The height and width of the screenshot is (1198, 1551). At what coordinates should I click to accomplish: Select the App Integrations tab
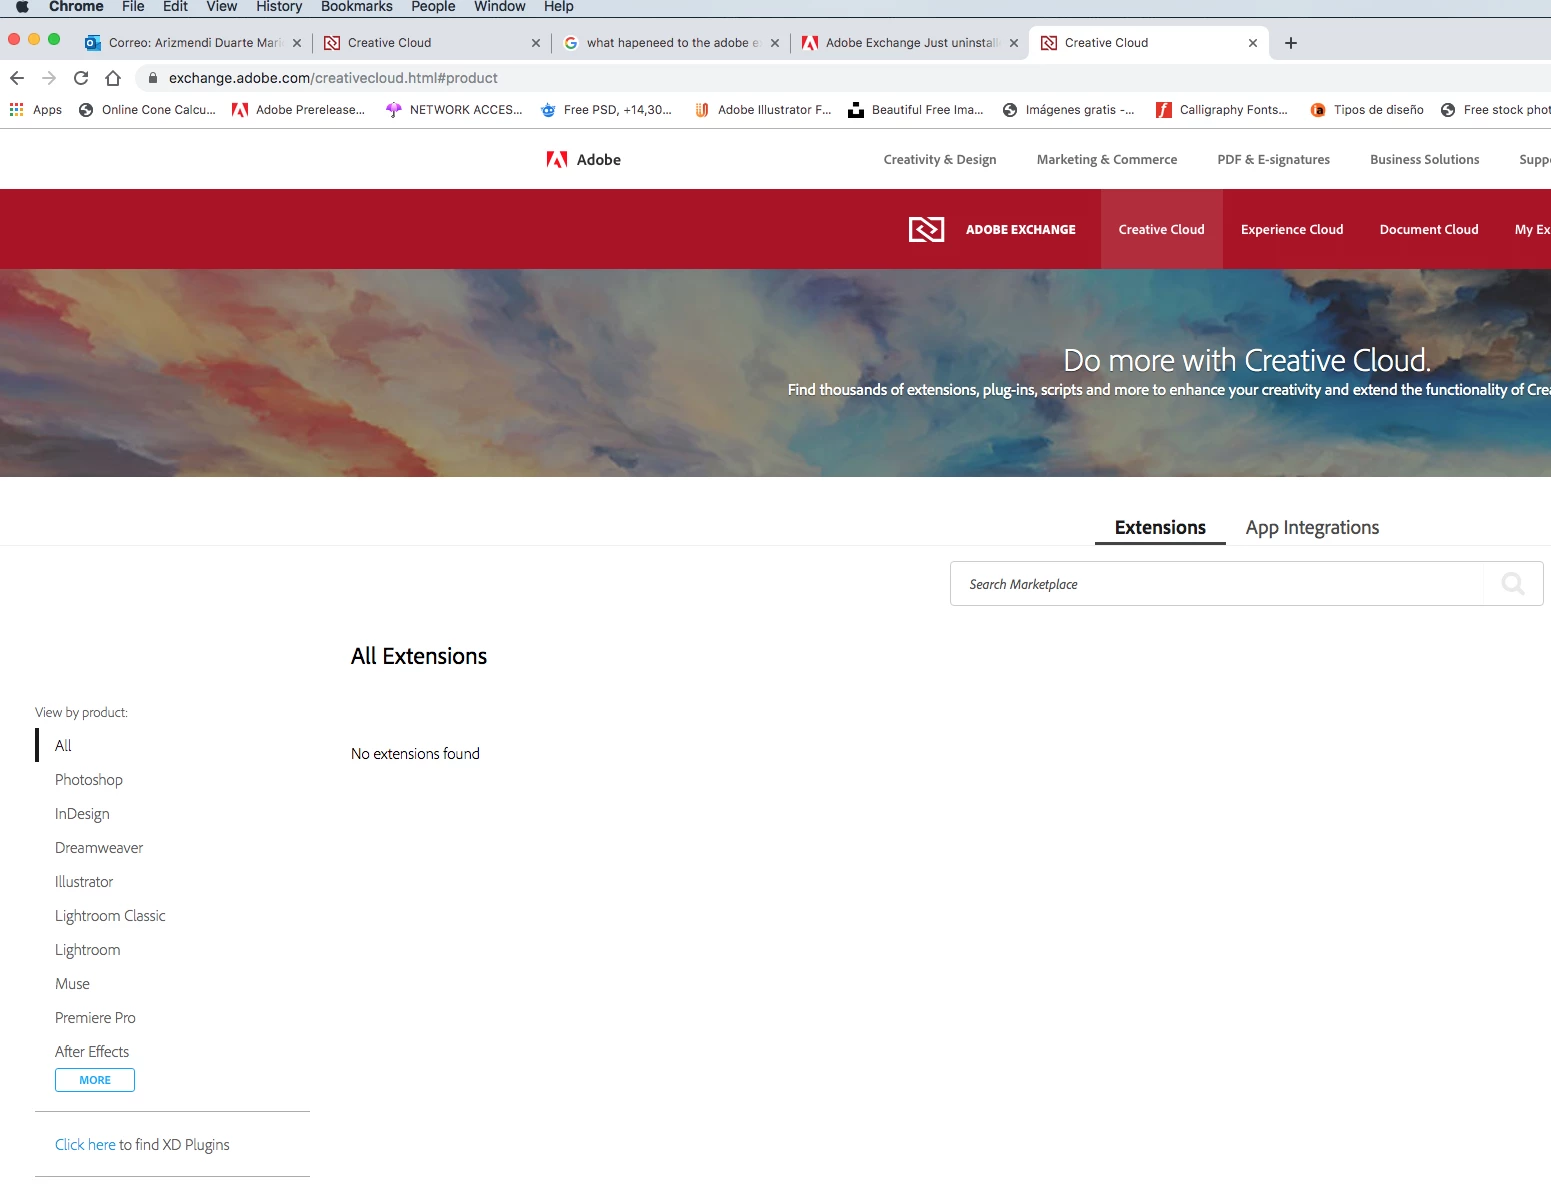tap(1312, 528)
